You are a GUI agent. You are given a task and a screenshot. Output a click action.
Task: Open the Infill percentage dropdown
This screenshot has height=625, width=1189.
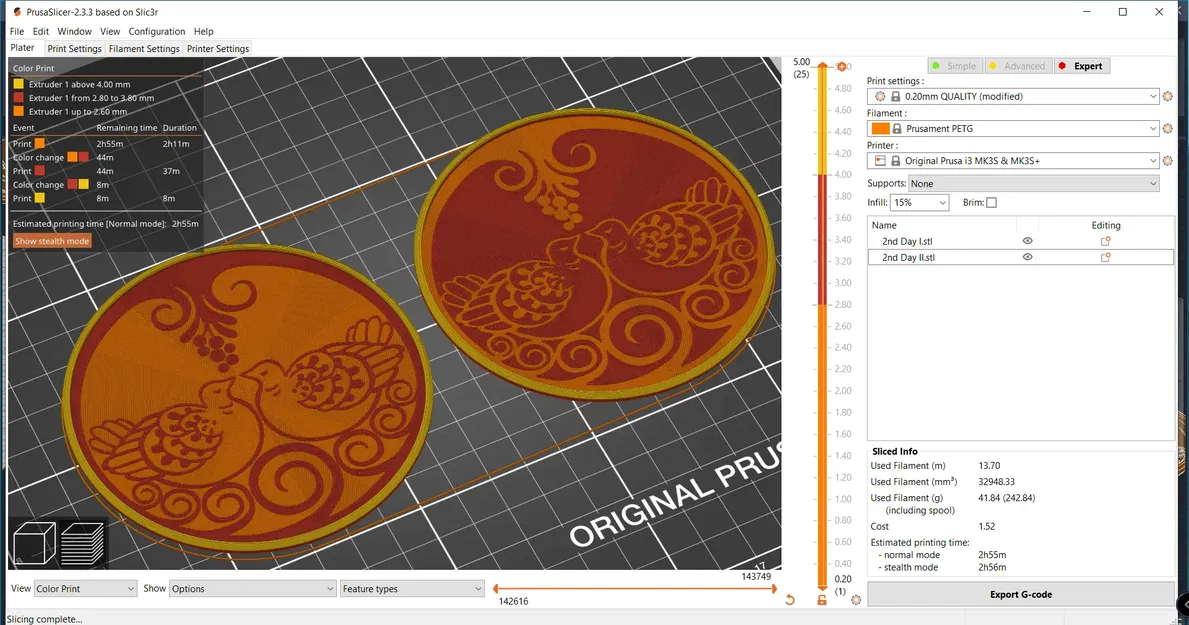tap(919, 203)
